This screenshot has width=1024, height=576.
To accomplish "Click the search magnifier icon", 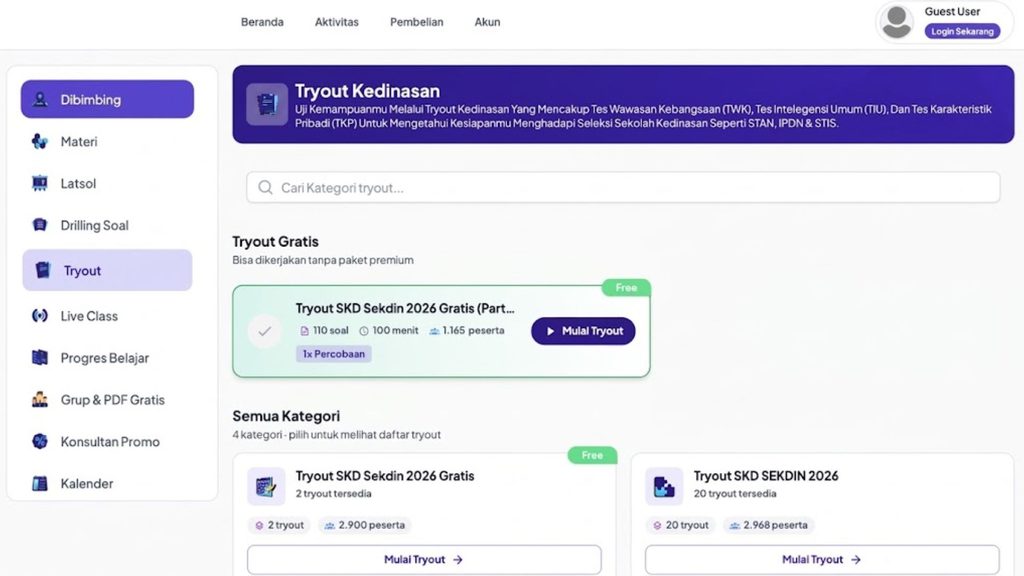I will [x=265, y=187].
